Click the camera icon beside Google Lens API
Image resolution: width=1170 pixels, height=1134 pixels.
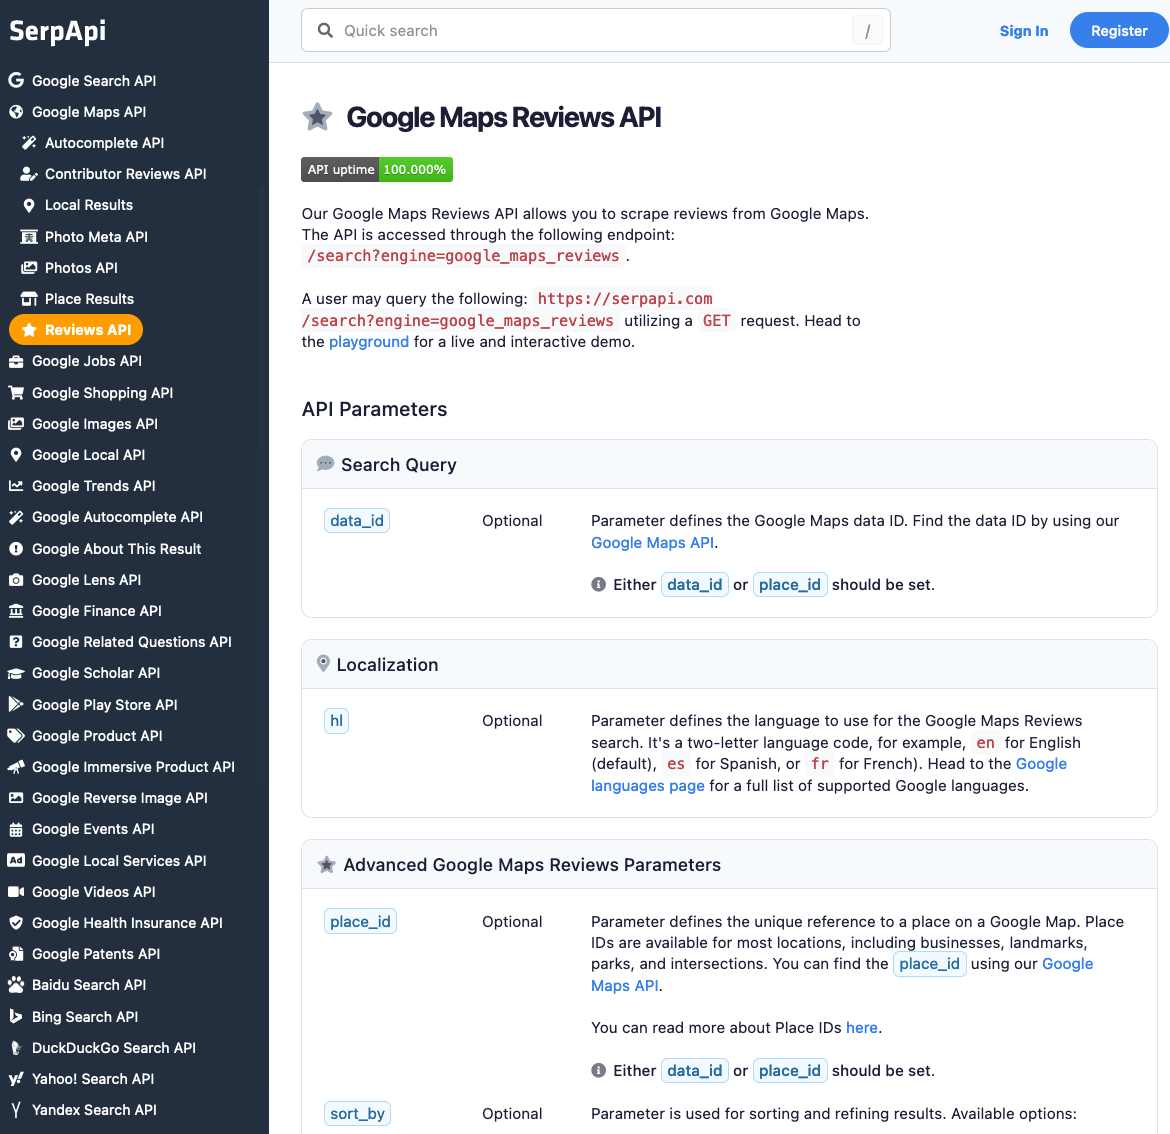(16, 580)
